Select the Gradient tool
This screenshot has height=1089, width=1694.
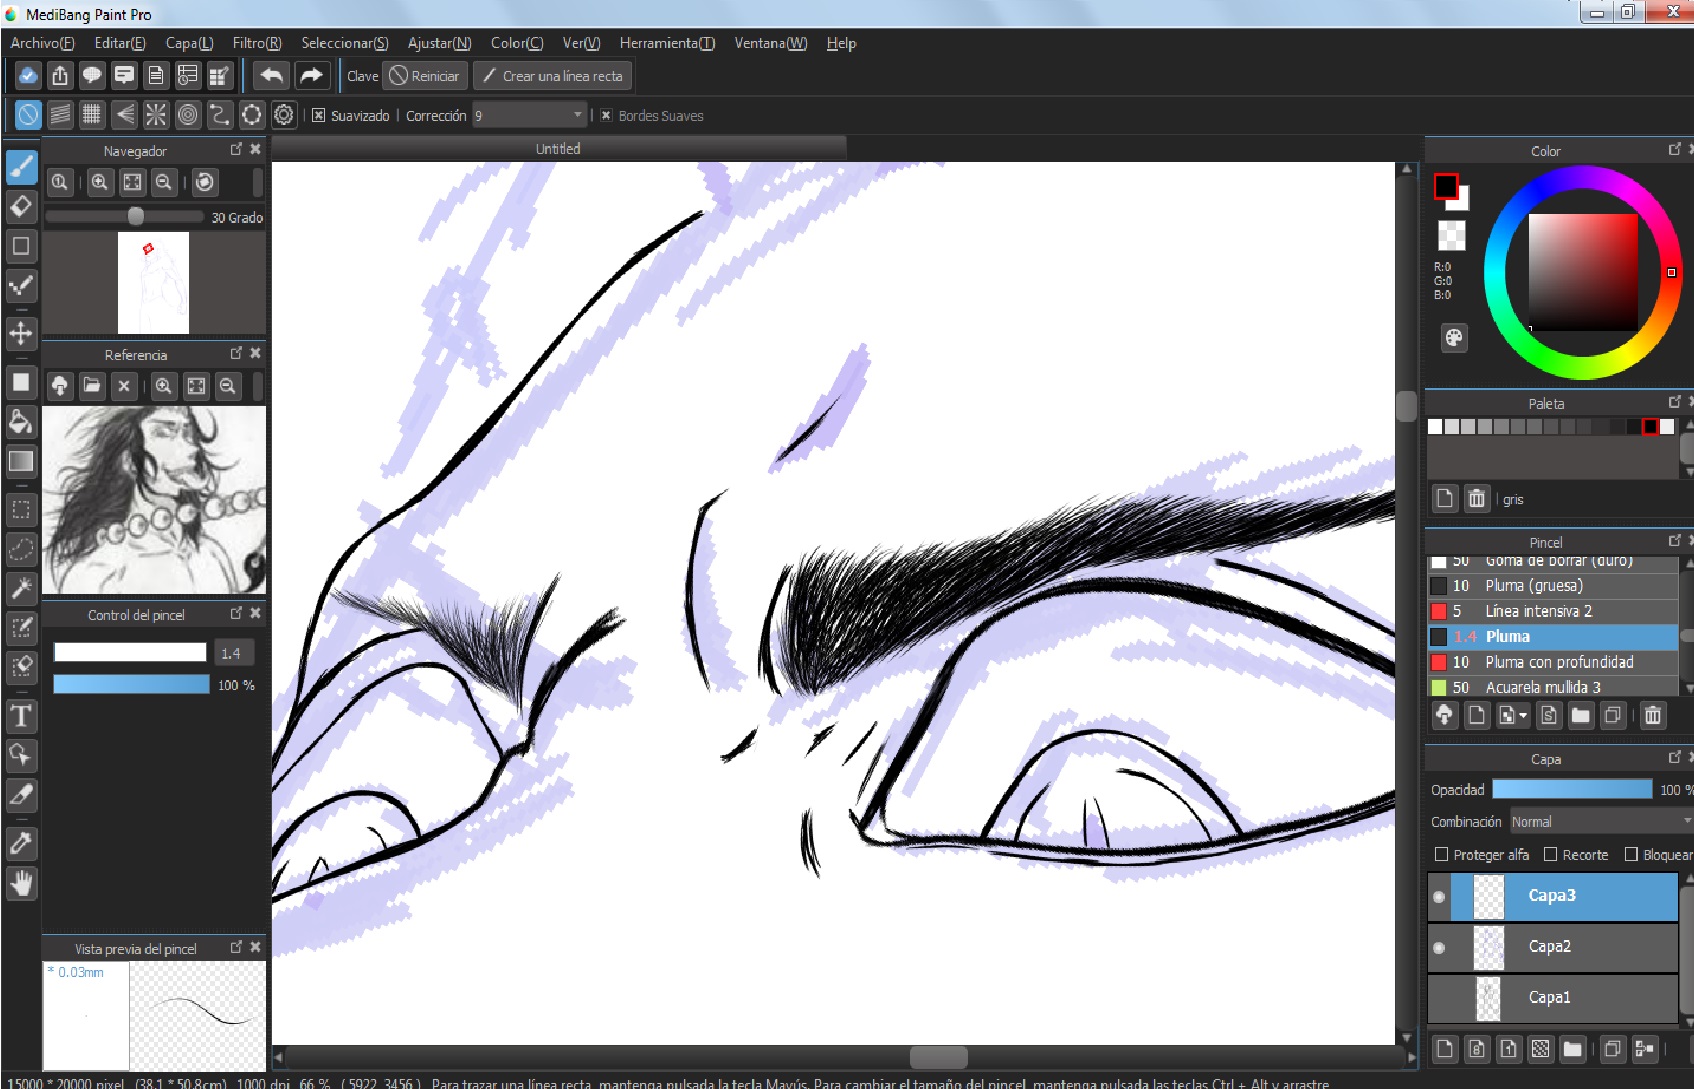point(21,461)
